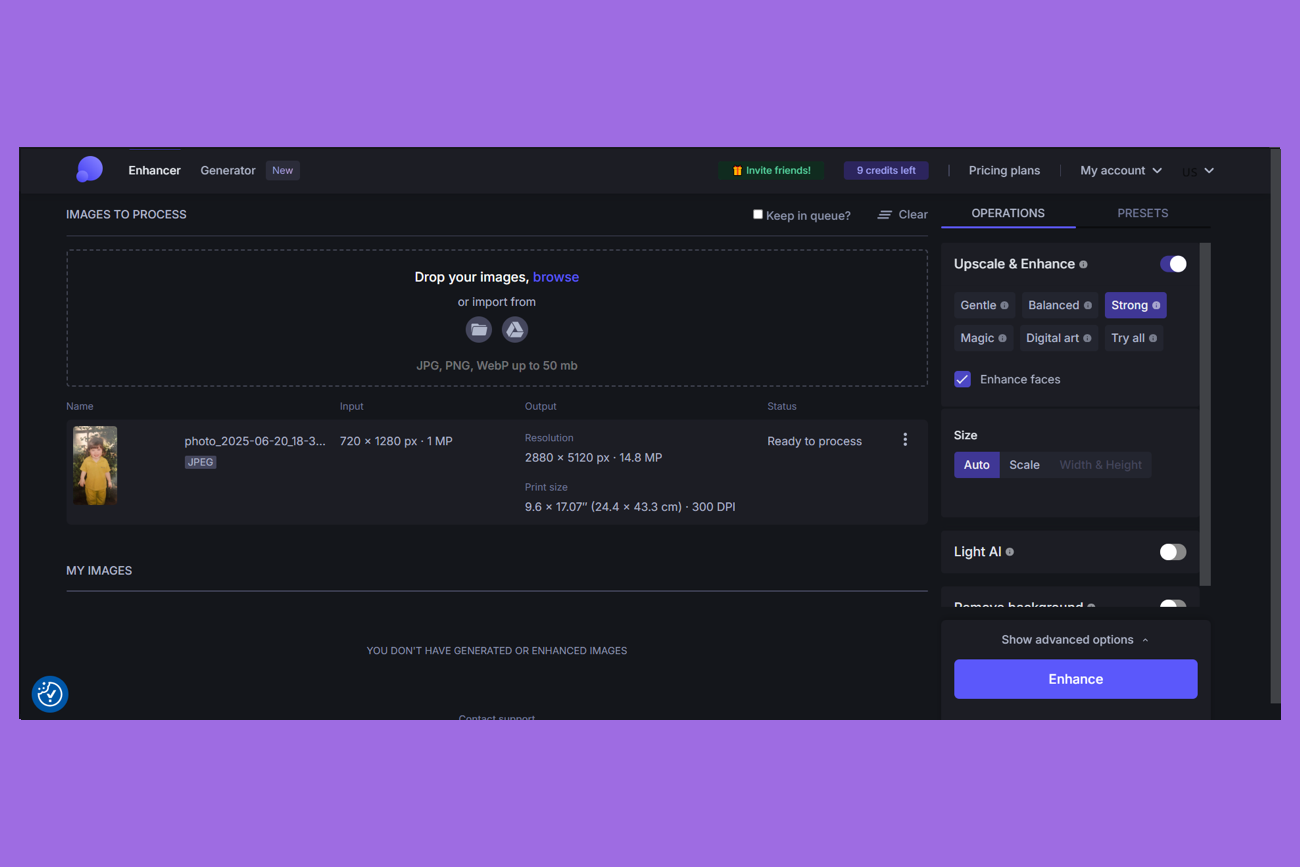Image resolution: width=1300 pixels, height=867 pixels.
Task: Uncheck the Enhance faces checkbox
Action: pos(962,379)
